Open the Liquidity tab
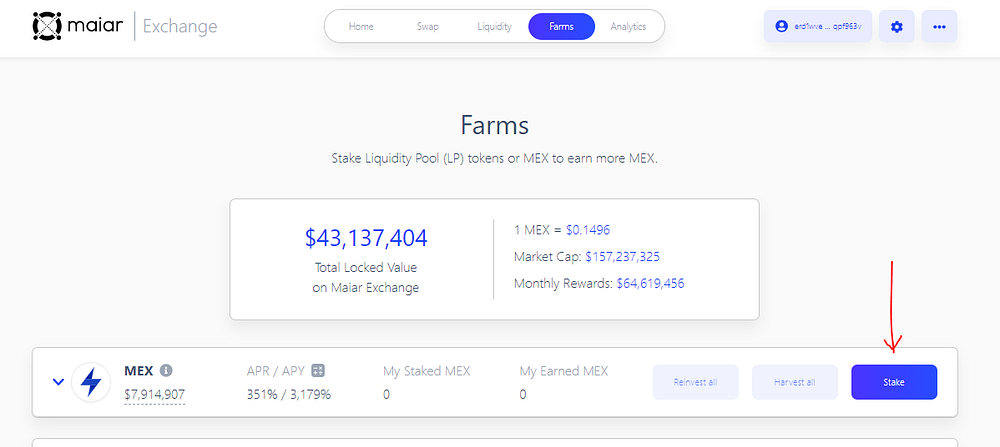This screenshot has height=447, width=1000. coord(494,27)
